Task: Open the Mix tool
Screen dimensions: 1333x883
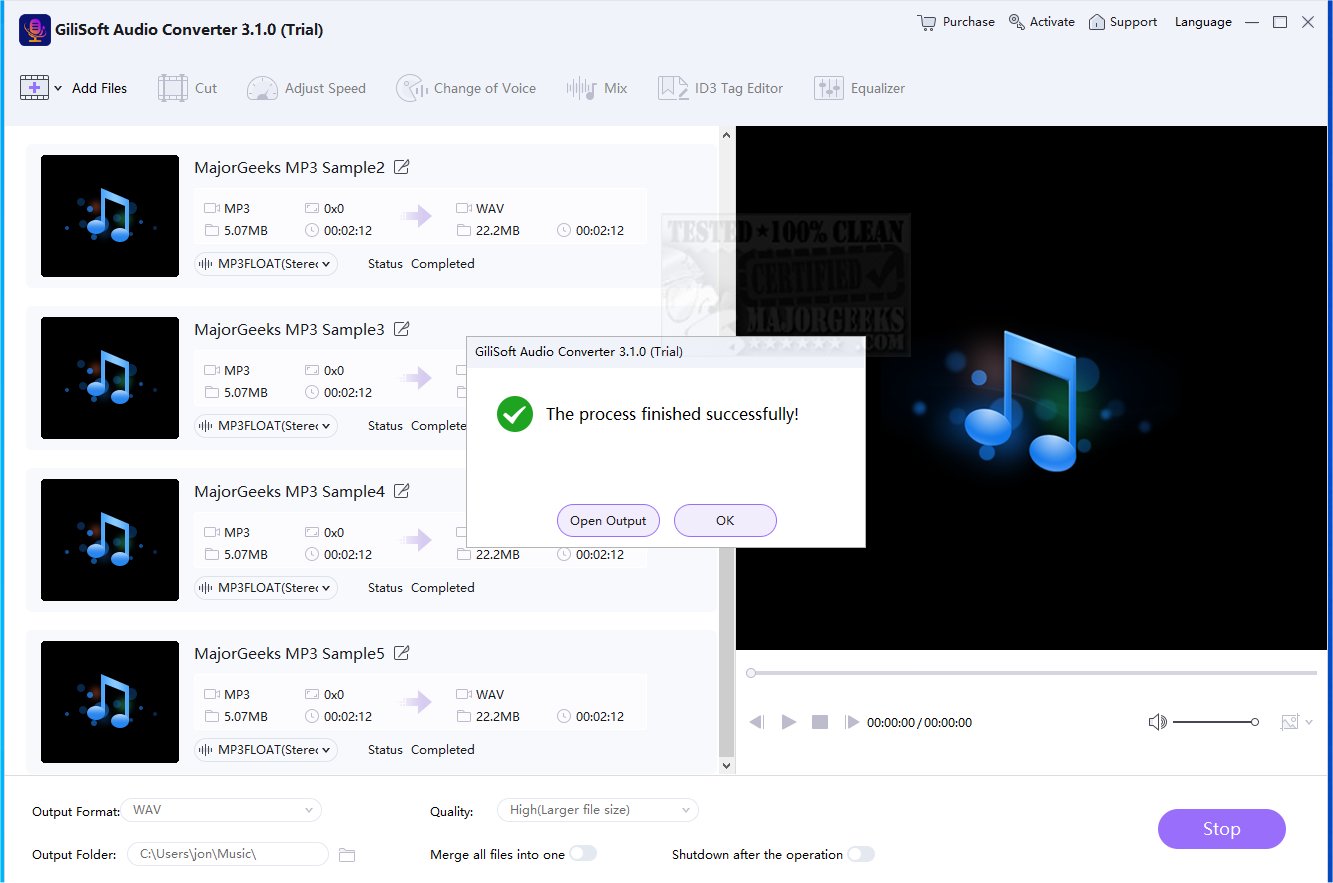Action: (597, 88)
